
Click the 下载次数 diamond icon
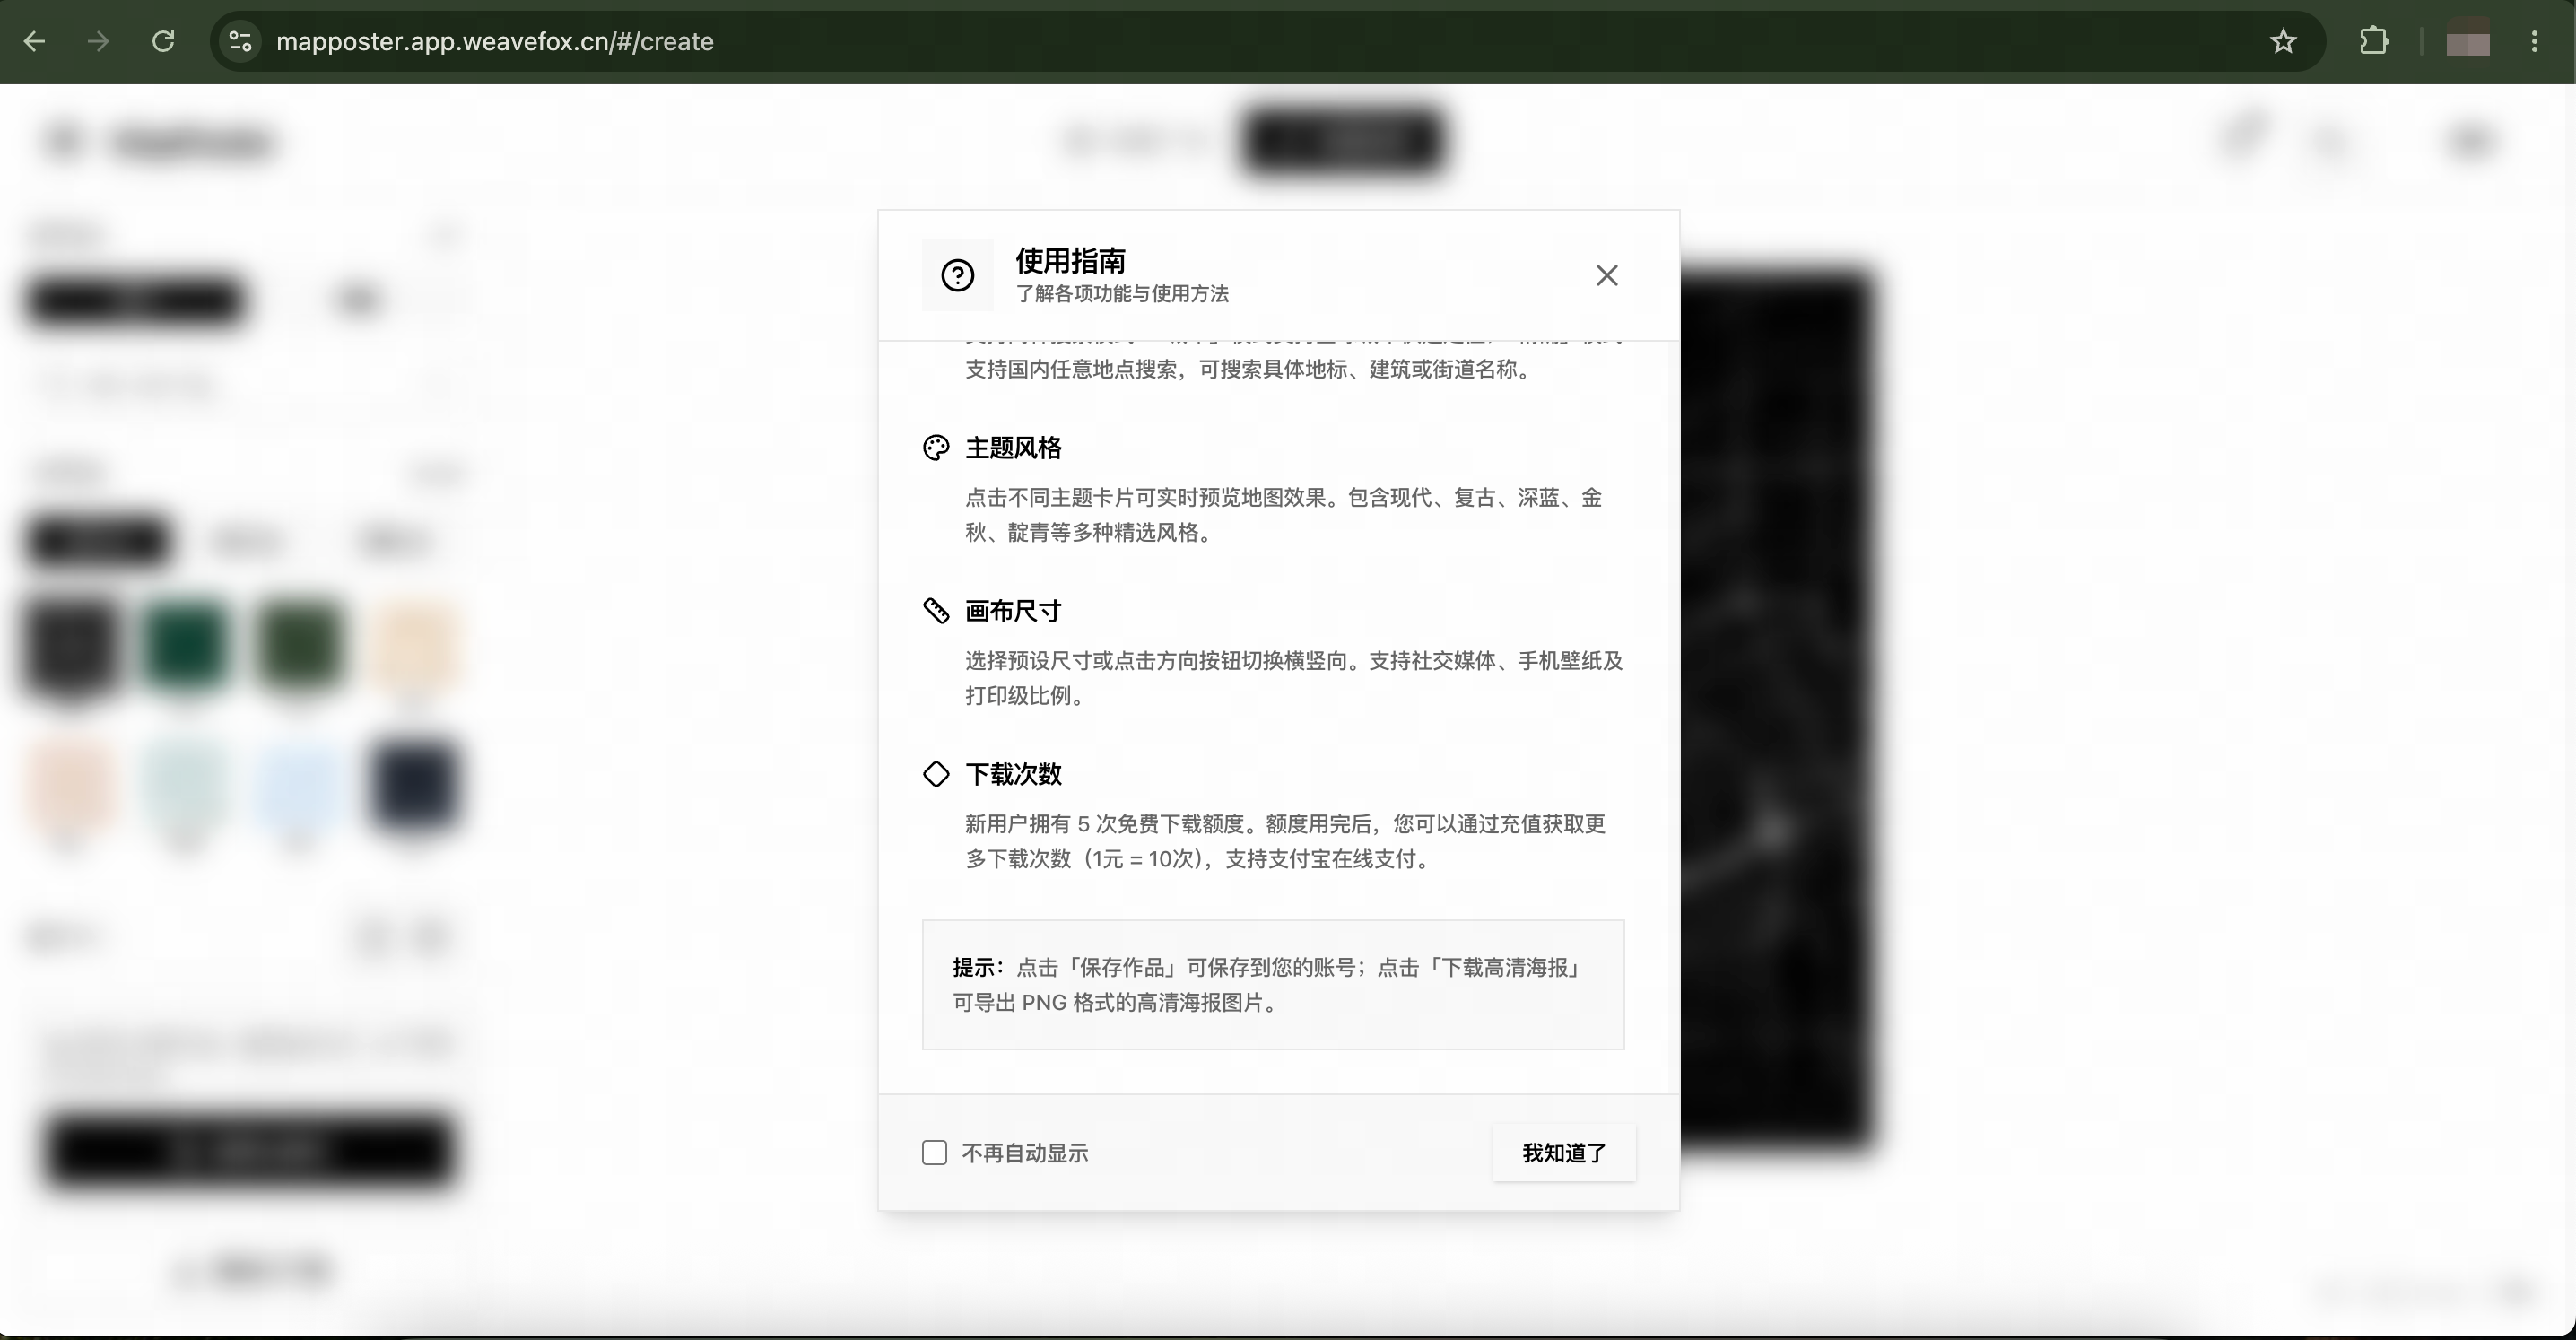936,774
